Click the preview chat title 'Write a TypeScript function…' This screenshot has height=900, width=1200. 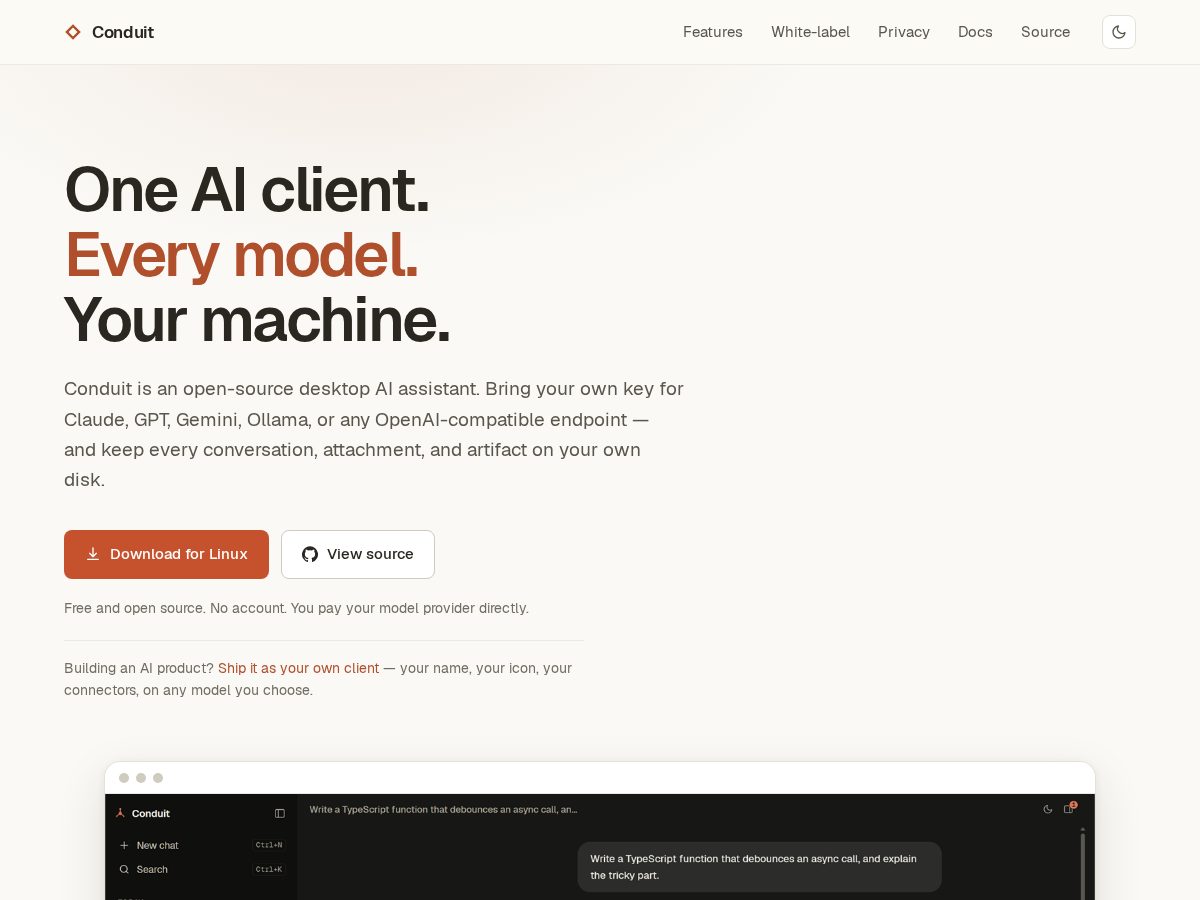click(443, 809)
